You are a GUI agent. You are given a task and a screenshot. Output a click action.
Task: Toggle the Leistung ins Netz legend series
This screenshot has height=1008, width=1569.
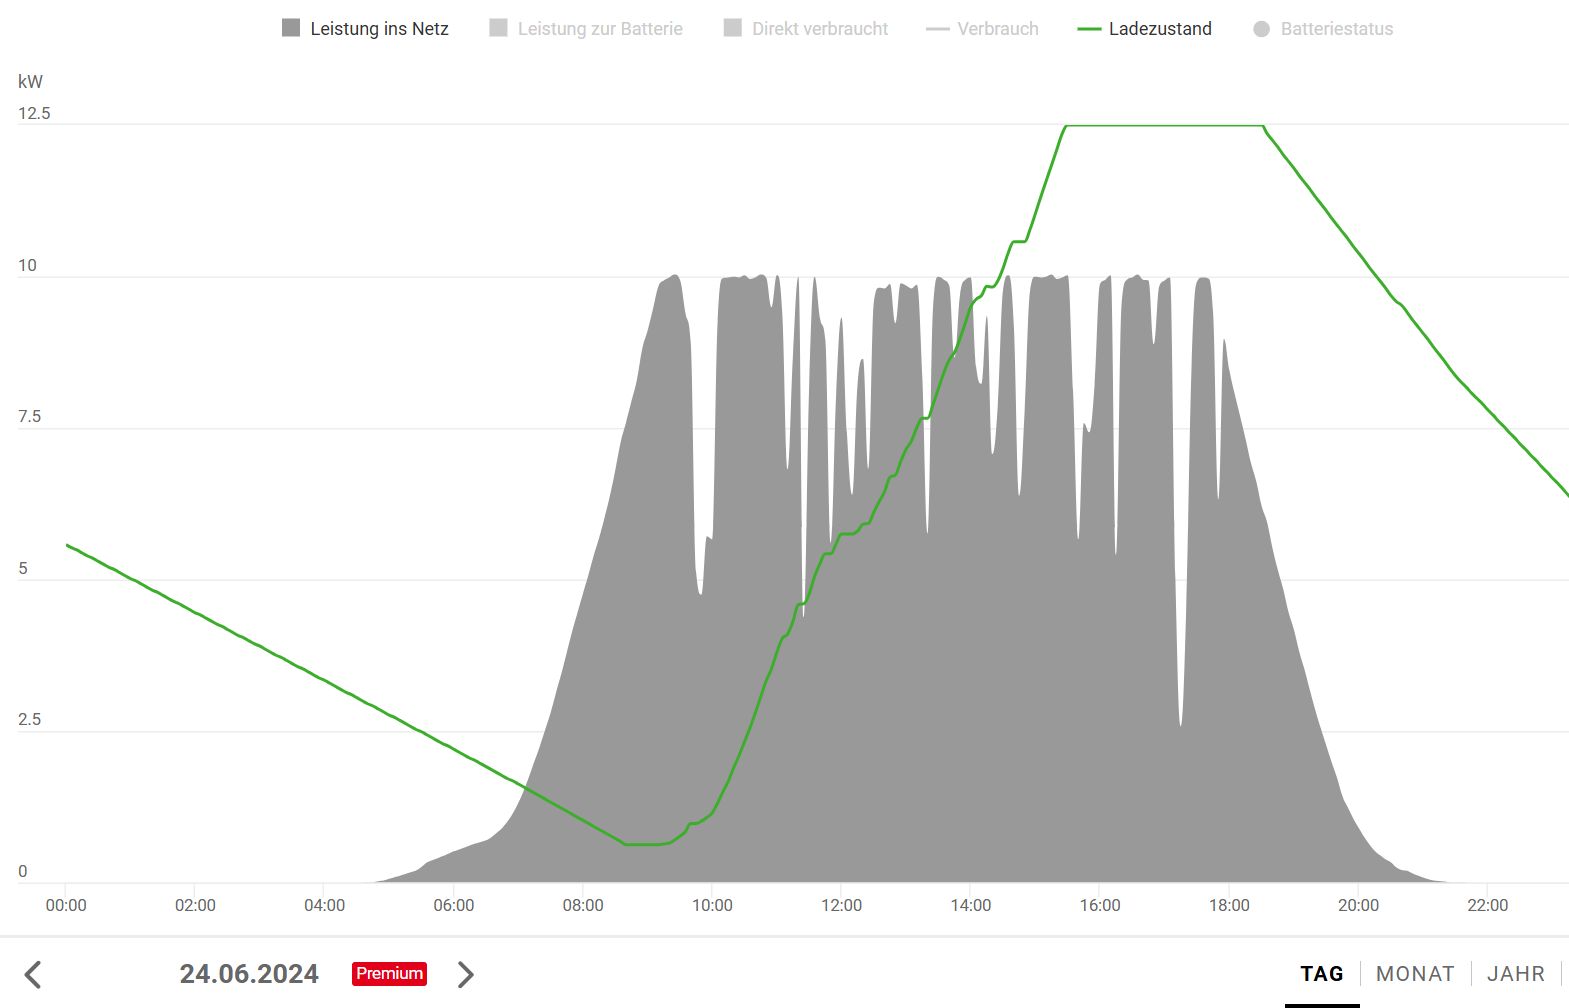[365, 29]
